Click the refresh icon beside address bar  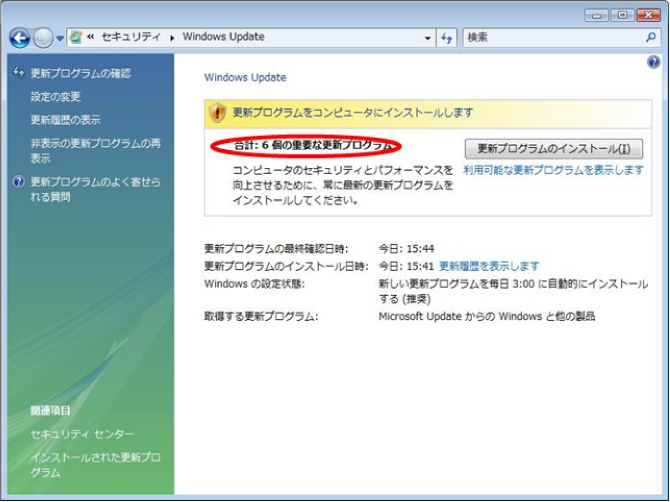point(447,37)
